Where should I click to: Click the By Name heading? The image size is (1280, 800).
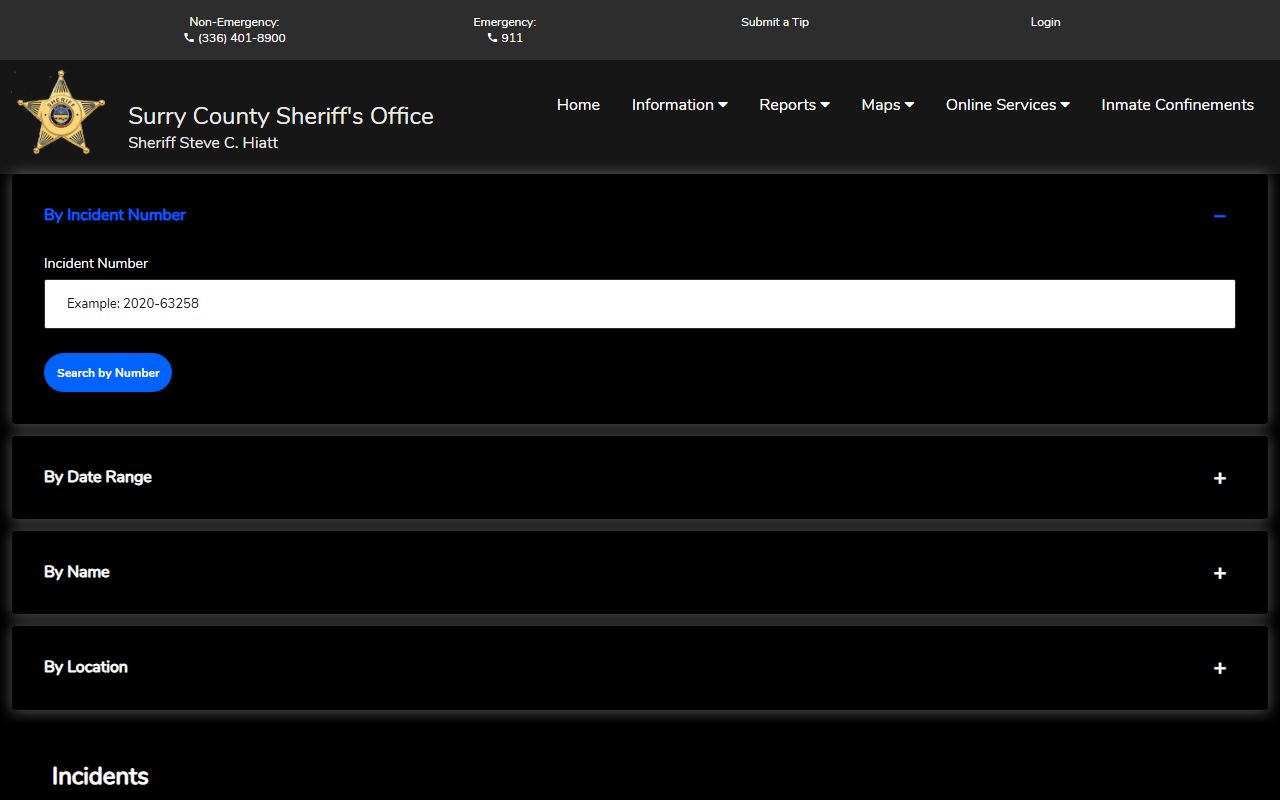click(x=77, y=572)
